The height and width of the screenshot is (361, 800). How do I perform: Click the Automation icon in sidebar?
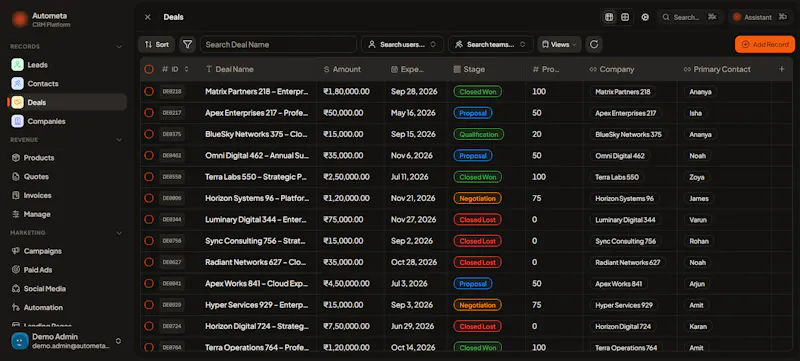click(x=16, y=307)
